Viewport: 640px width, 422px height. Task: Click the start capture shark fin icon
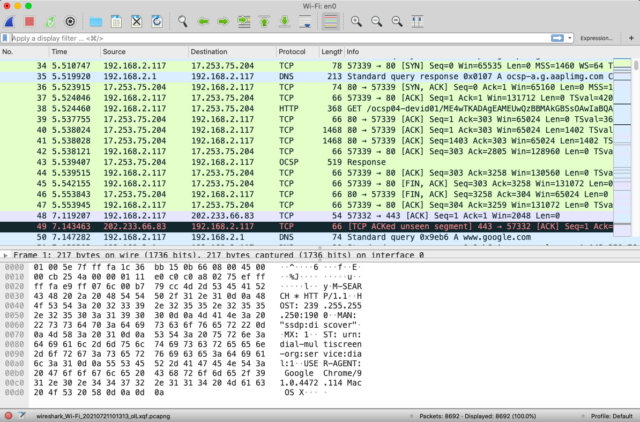9,21
